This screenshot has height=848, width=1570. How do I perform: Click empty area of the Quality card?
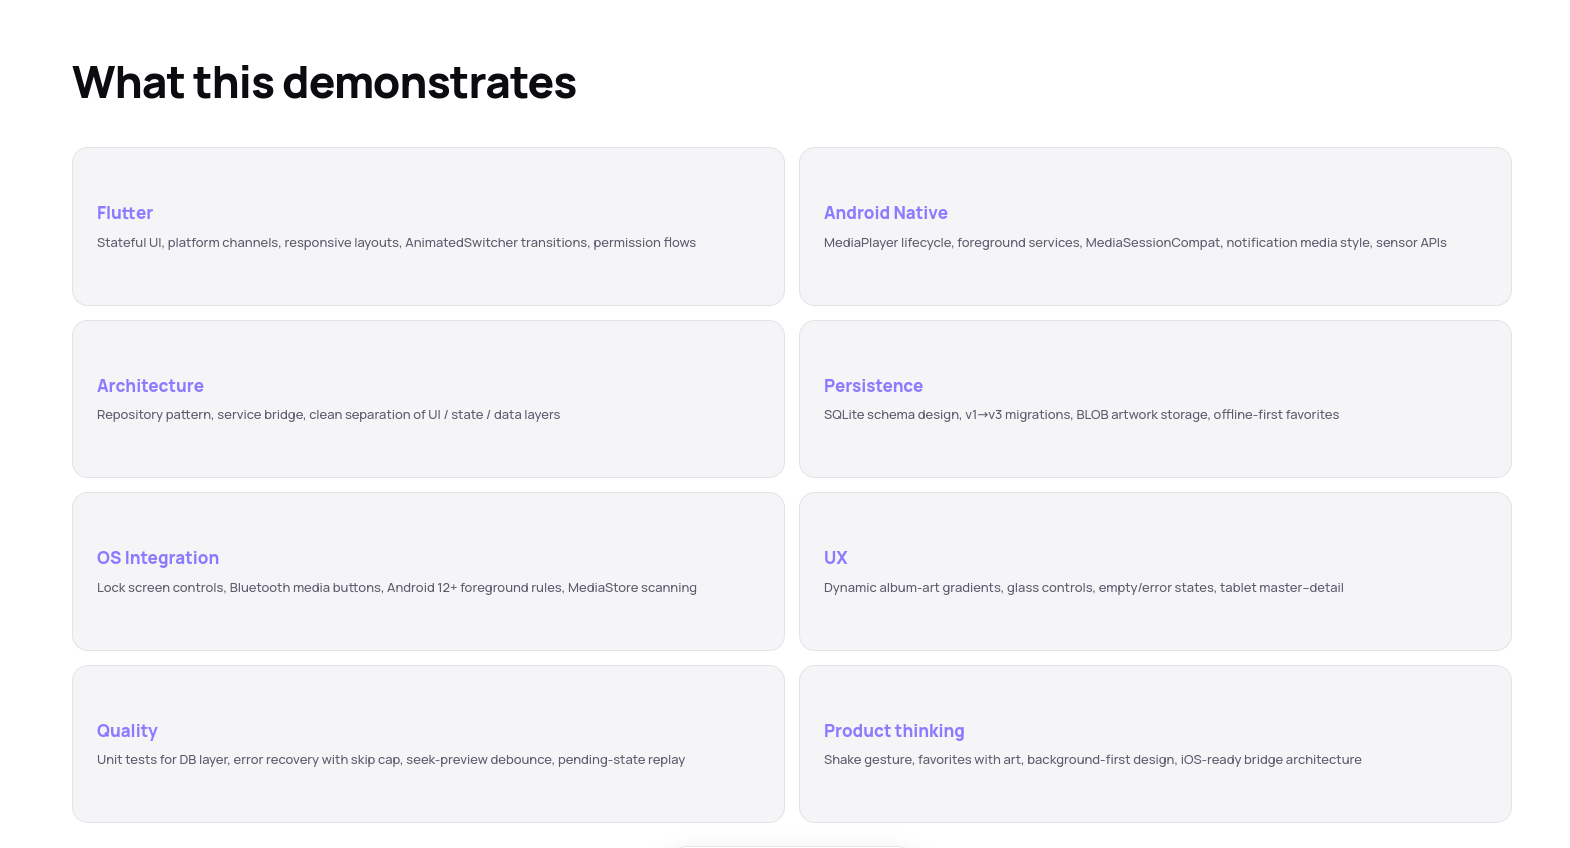[428, 795]
